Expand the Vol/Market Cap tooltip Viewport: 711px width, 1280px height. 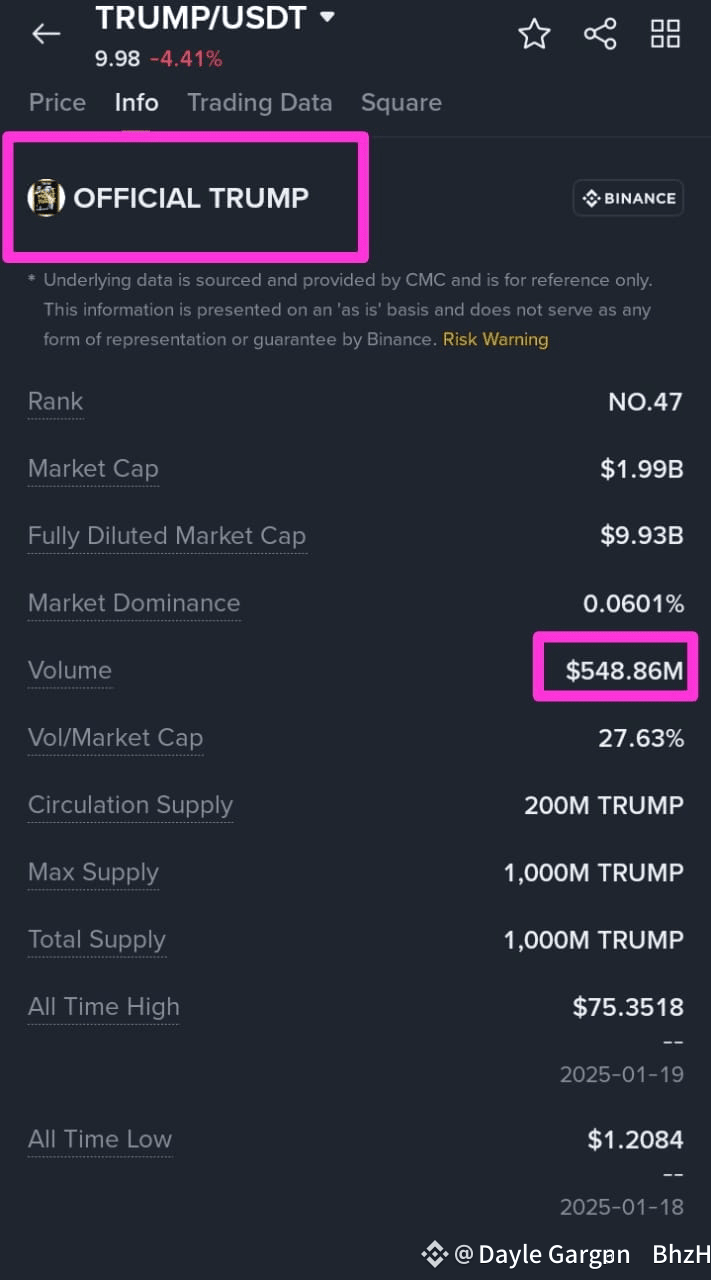(115, 737)
